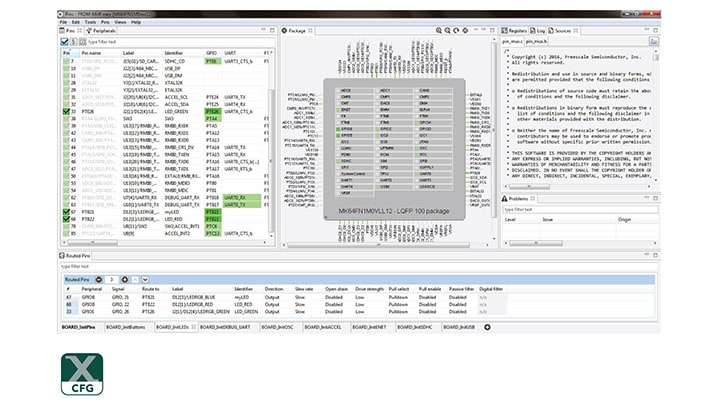Open the Tools menu
Viewport: 720px width, 405px height.
[x=90, y=21]
